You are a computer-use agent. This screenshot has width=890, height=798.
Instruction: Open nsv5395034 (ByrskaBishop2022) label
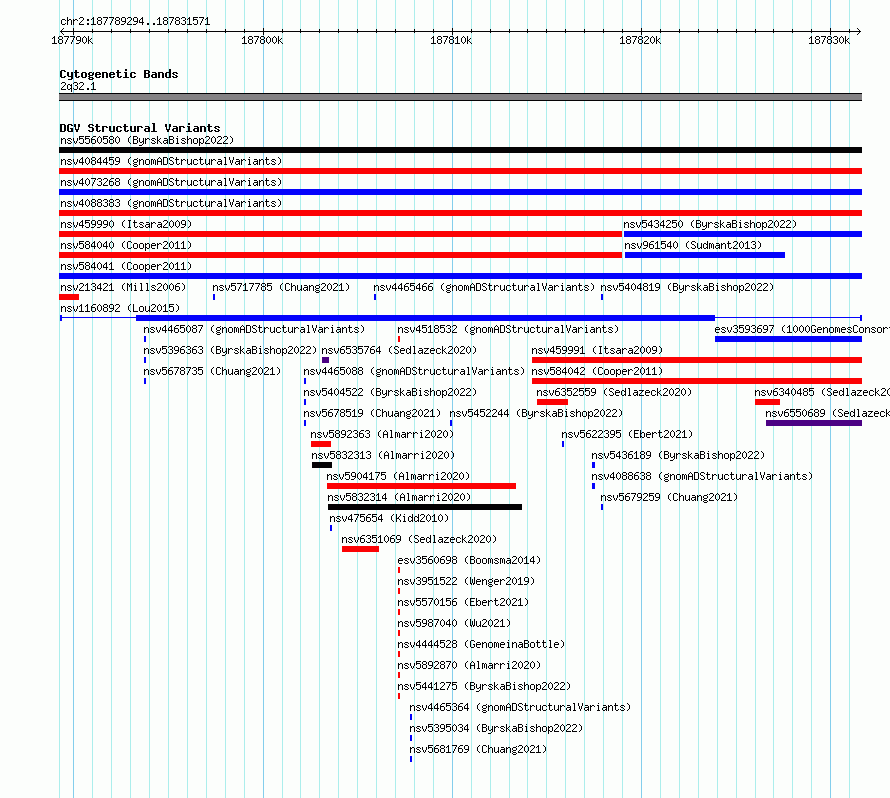click(x=496, y=728)
